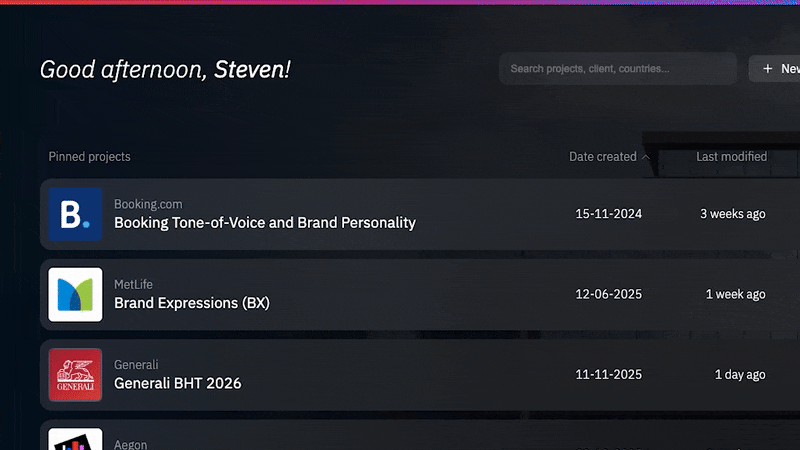Open Booking Tone-of-Voice and Brand Personality project
The width and height of the screenshot is (800, 450).
tap(265, 223)
